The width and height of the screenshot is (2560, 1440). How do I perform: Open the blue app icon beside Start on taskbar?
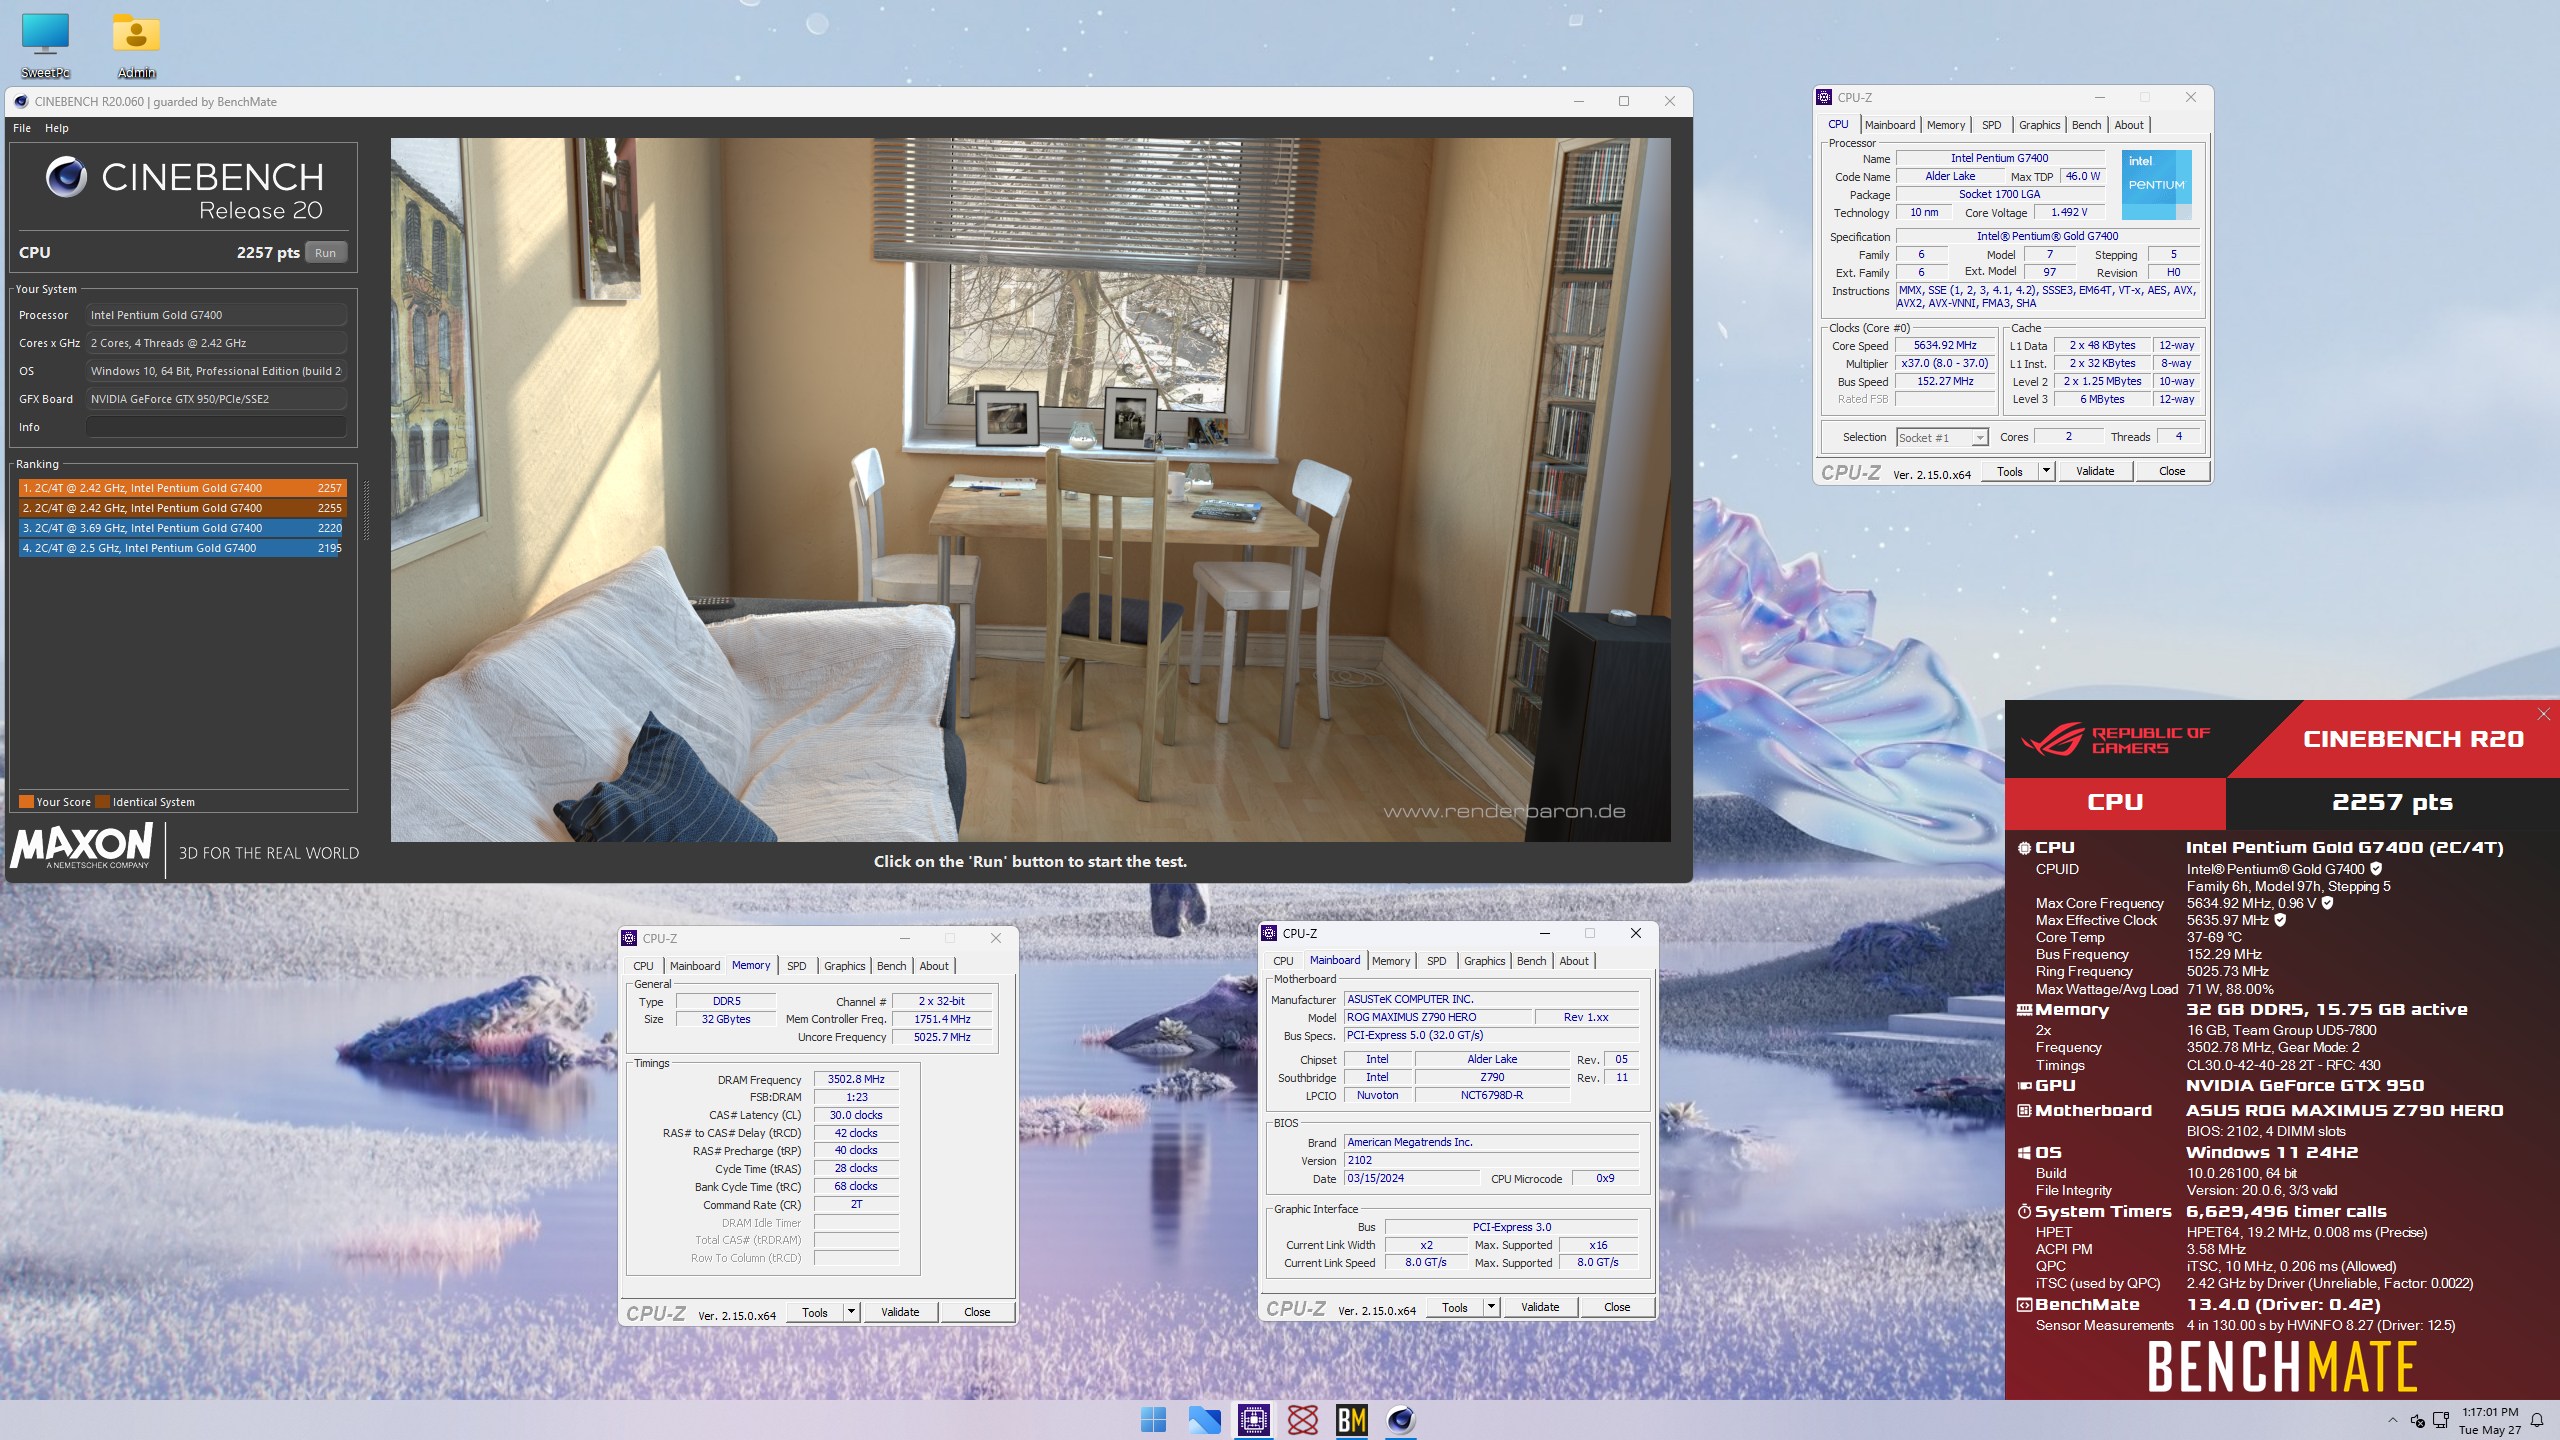(x=1204, y=1419)
